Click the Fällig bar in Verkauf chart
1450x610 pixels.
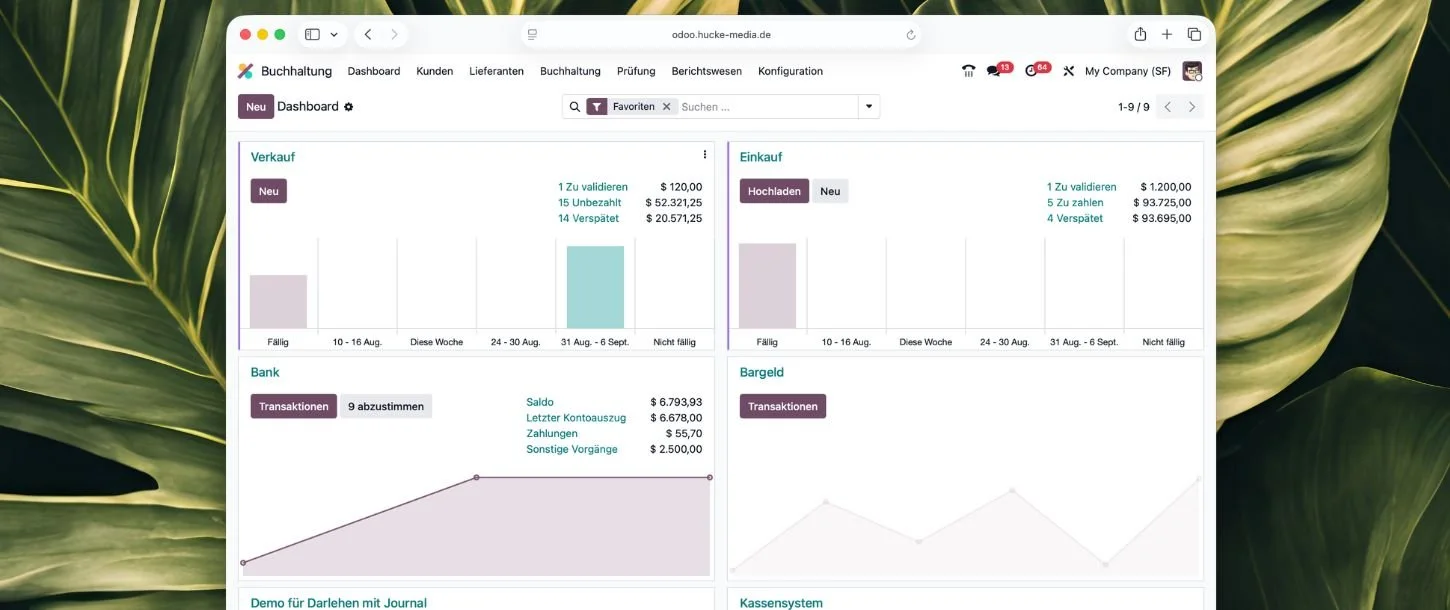(x=278, y=301)
